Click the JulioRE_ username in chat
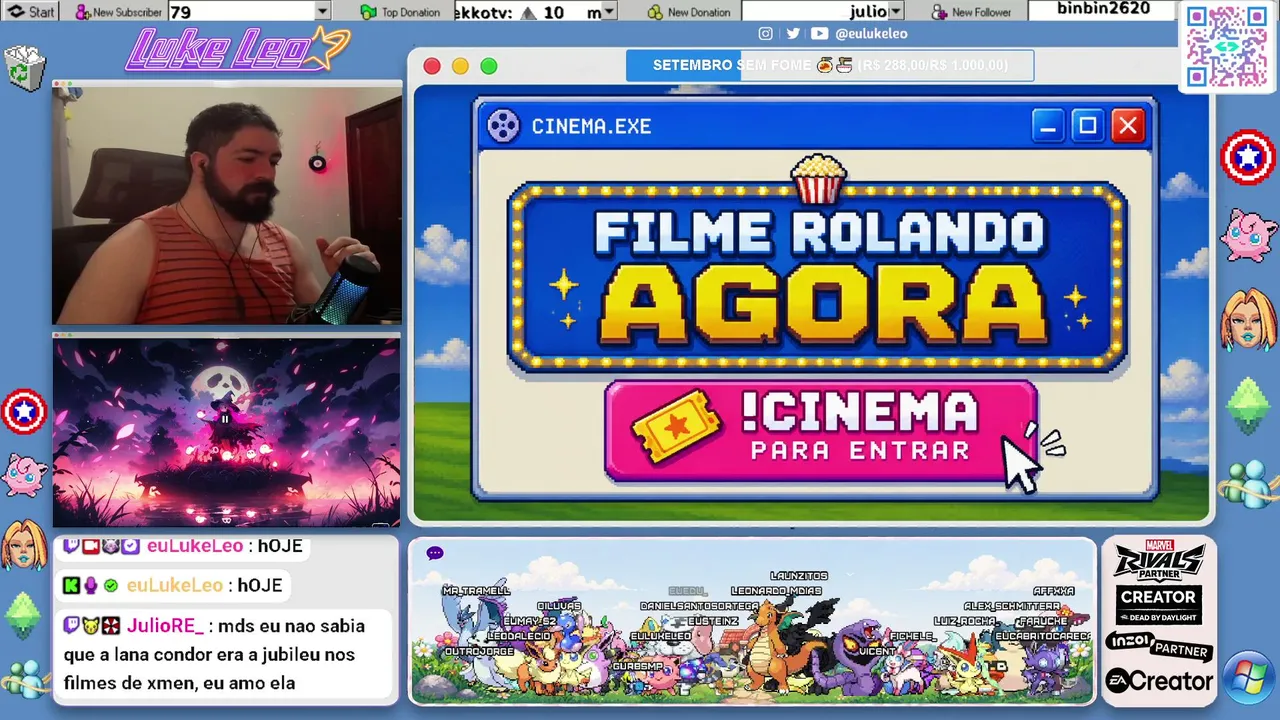The width and height of the screenshot is (1280, 720). (x=165, y=627)
